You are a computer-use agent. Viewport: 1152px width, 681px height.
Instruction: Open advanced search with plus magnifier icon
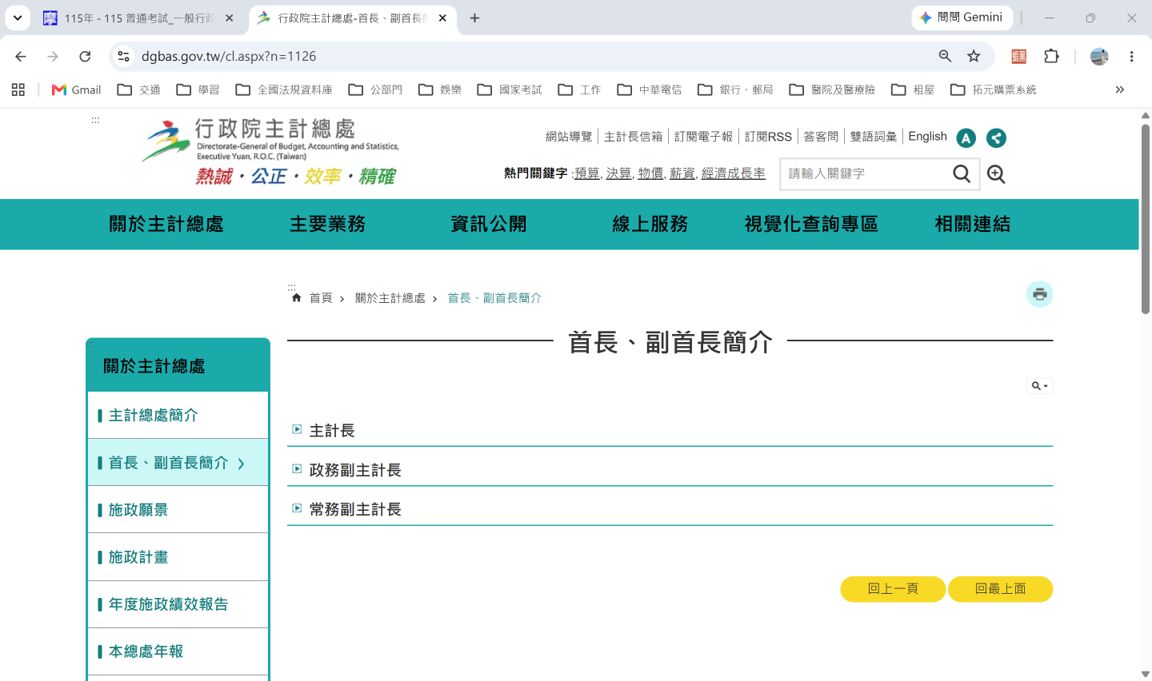click(x=996, y=173)
